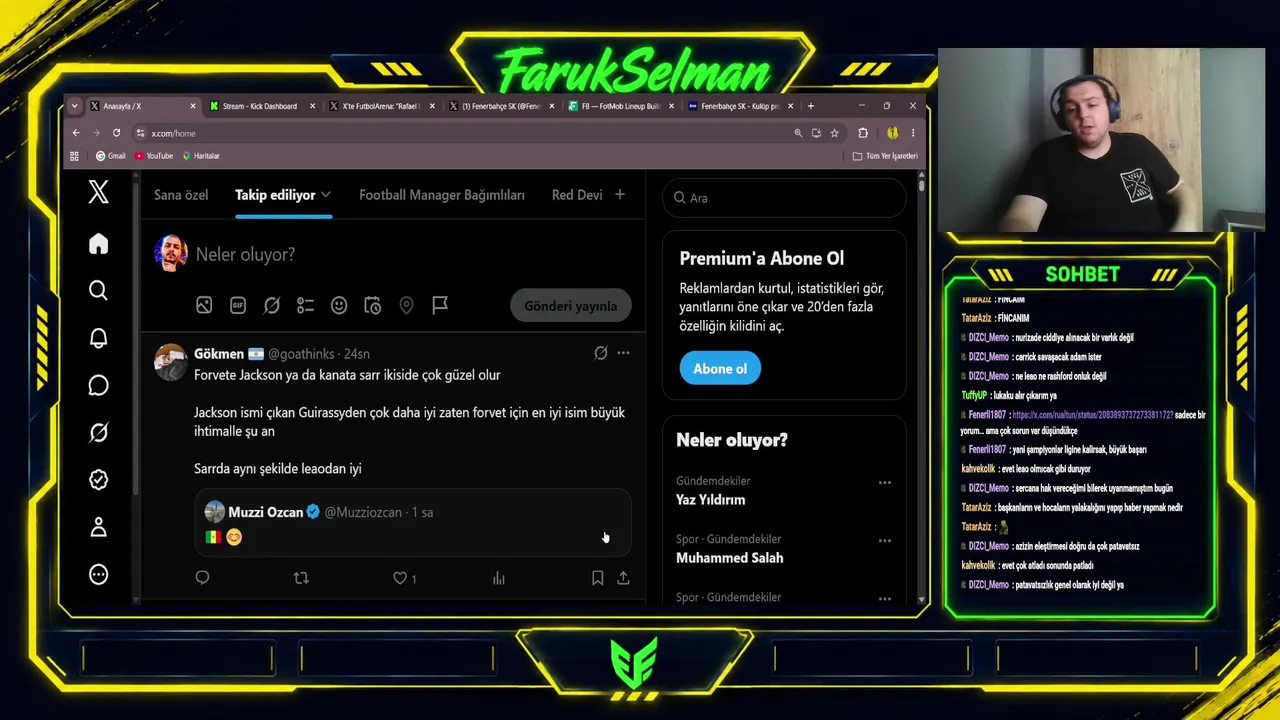
Task: Click Gökmen's profile avatar
Action: pyautogui.click(x=171, y=361)
